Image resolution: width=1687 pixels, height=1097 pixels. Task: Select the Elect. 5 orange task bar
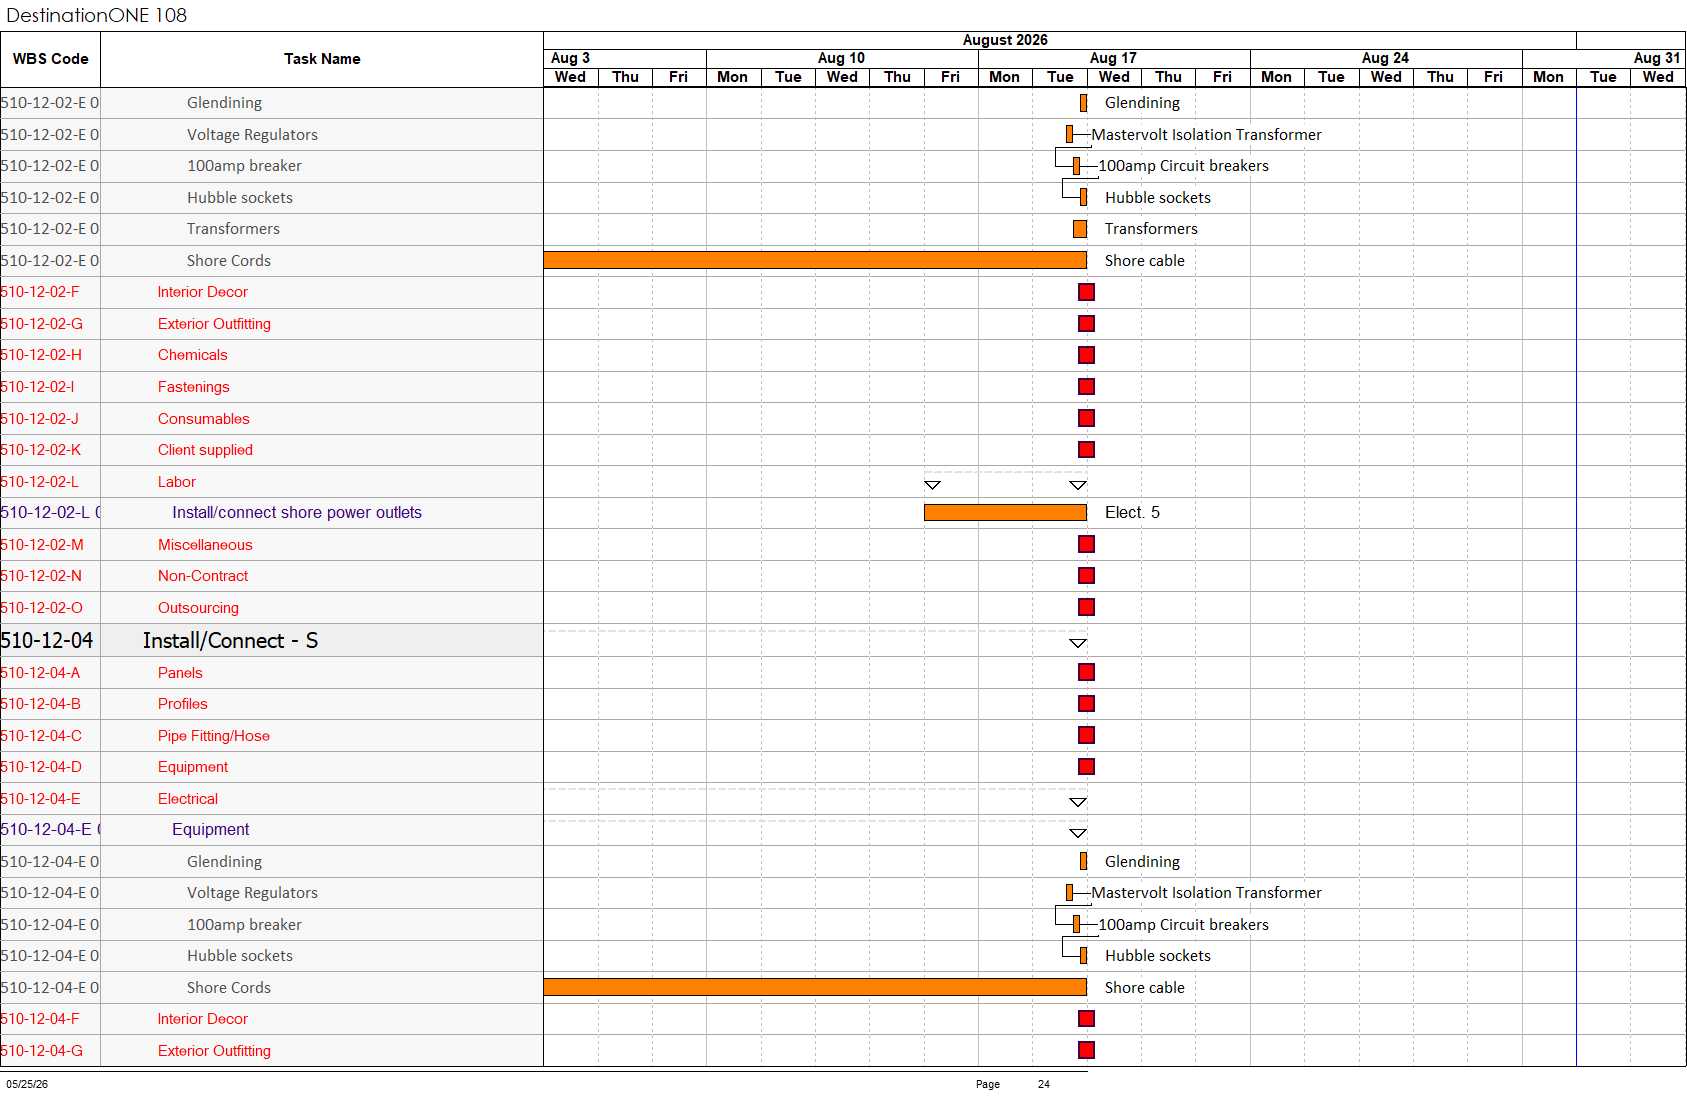click(x=1005, y=513)
